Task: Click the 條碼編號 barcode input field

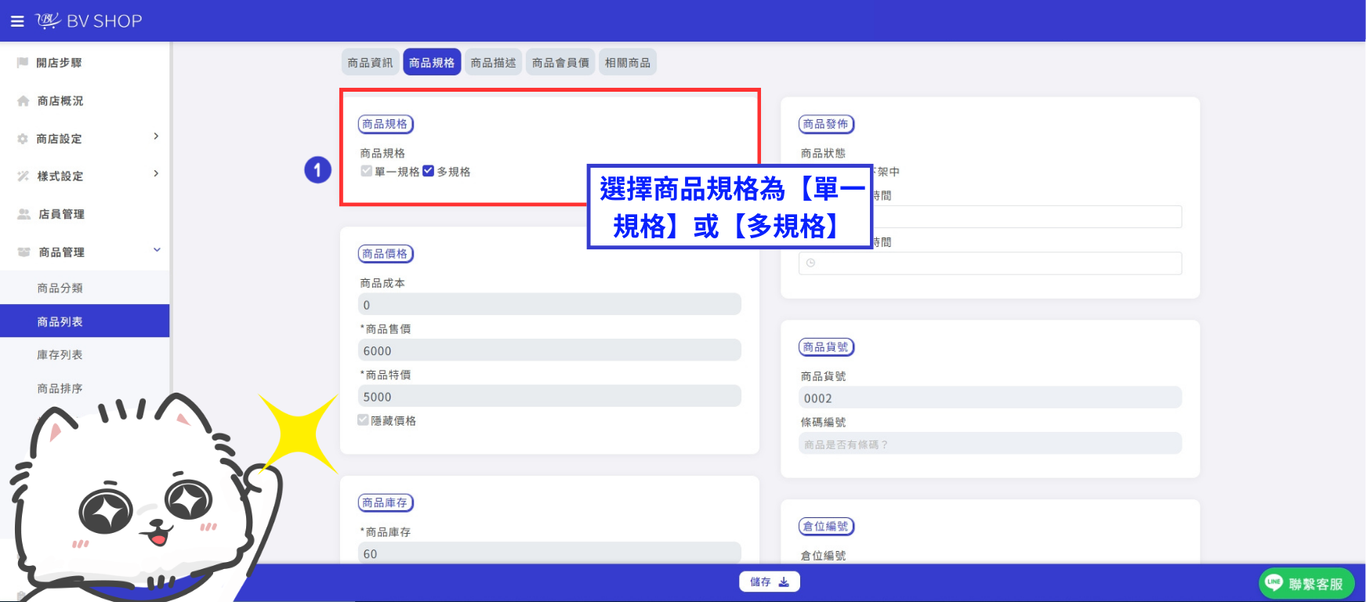Action: [990, 443]
